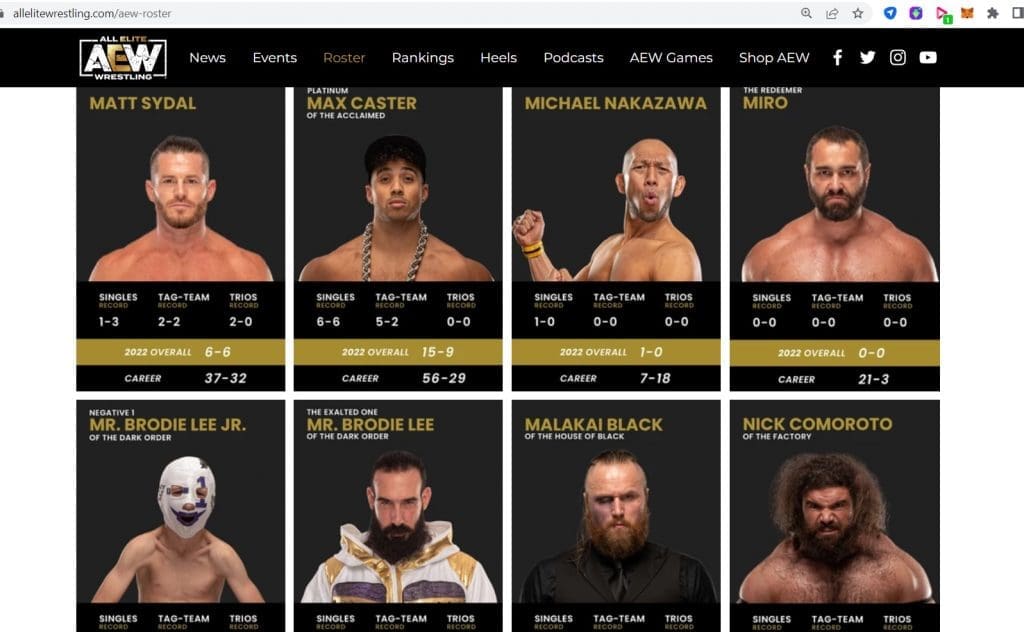Share this page via share icon
Image resolution: width=1024 pixels, height=632 pixels.
[x=832, y=13]
